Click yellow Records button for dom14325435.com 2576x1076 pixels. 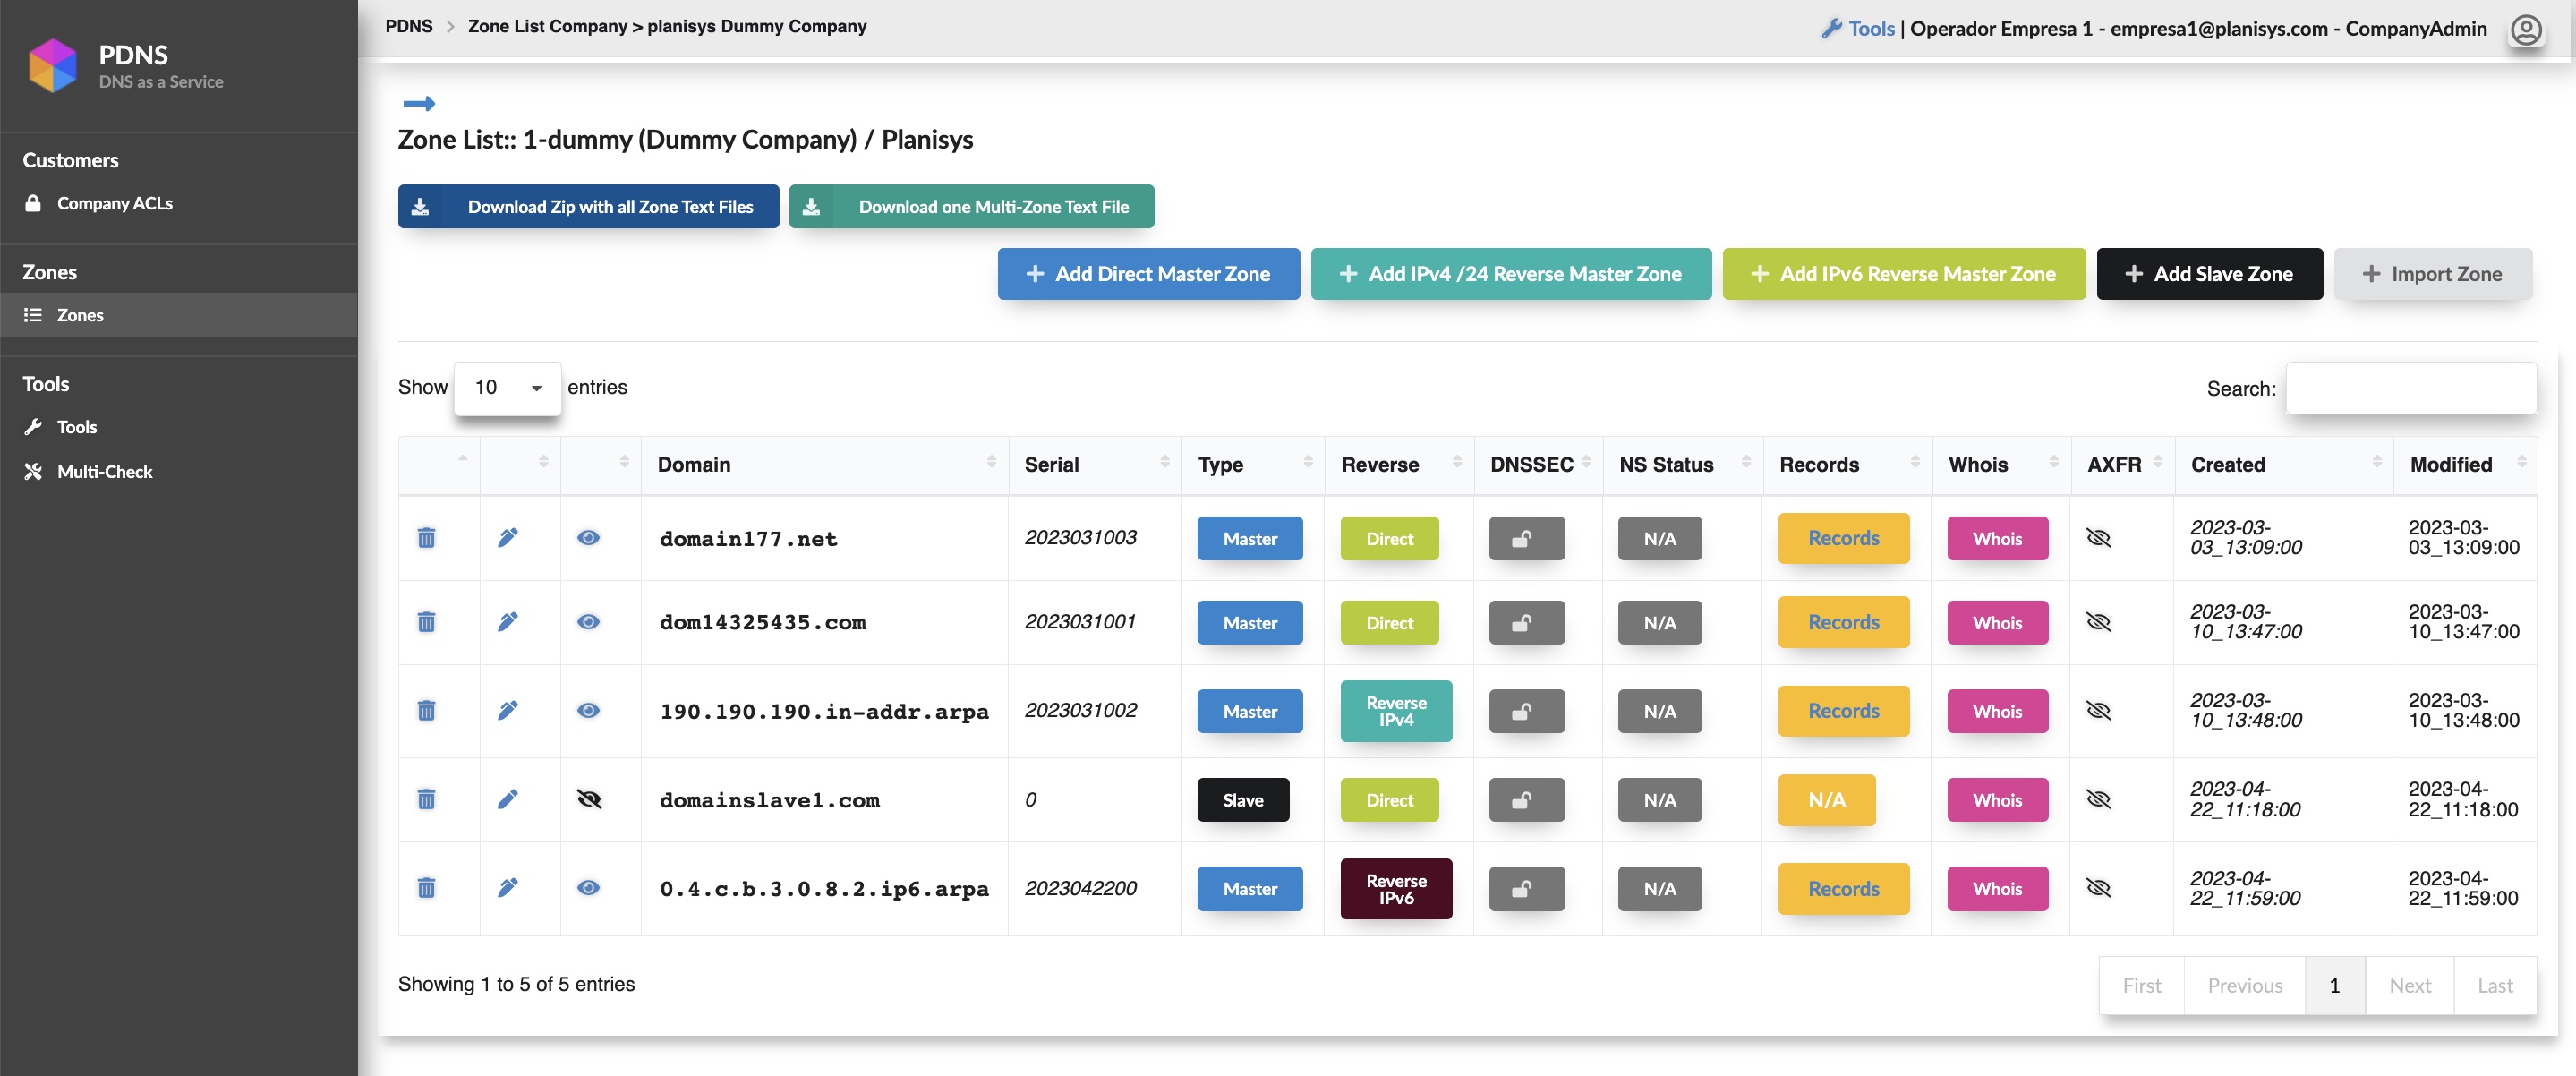1842,622
